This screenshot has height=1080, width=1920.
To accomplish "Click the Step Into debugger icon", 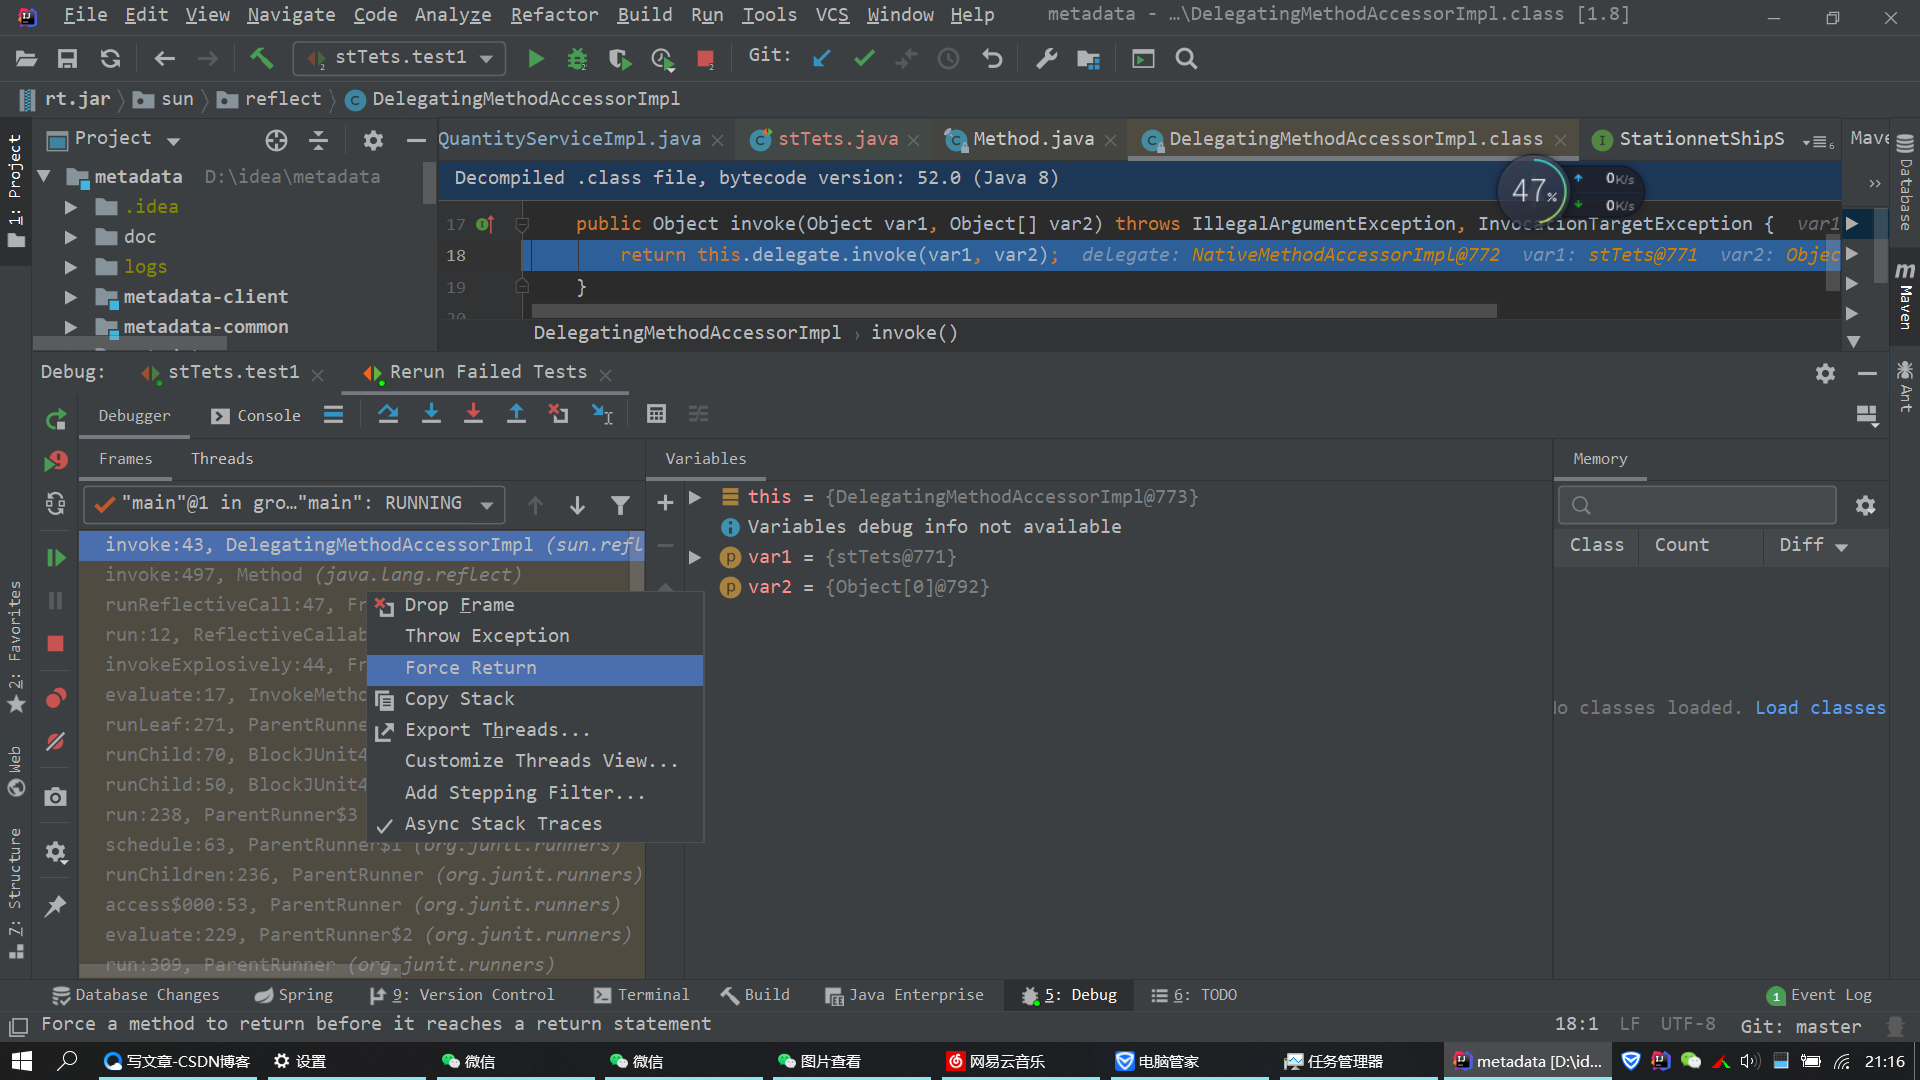I will 431,414.
